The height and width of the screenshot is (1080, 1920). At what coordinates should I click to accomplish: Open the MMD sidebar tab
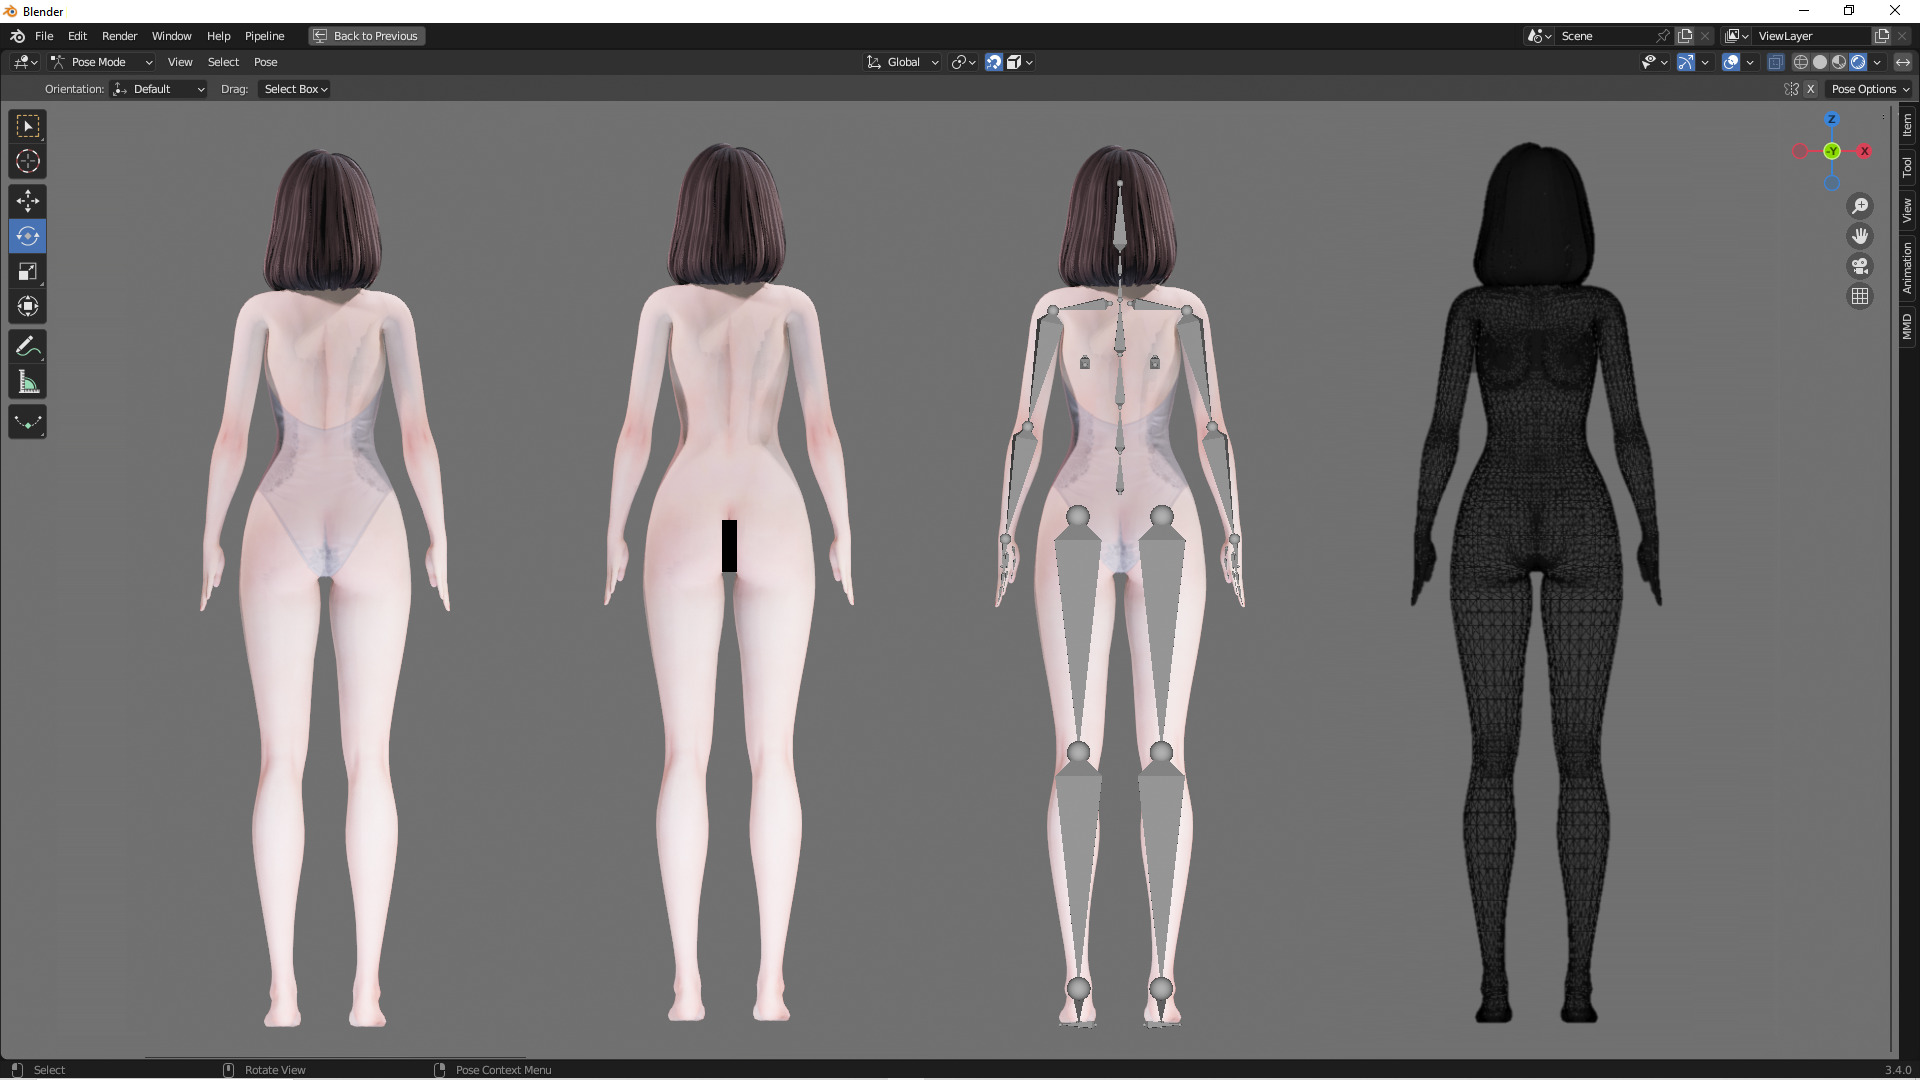[1907, 327]
